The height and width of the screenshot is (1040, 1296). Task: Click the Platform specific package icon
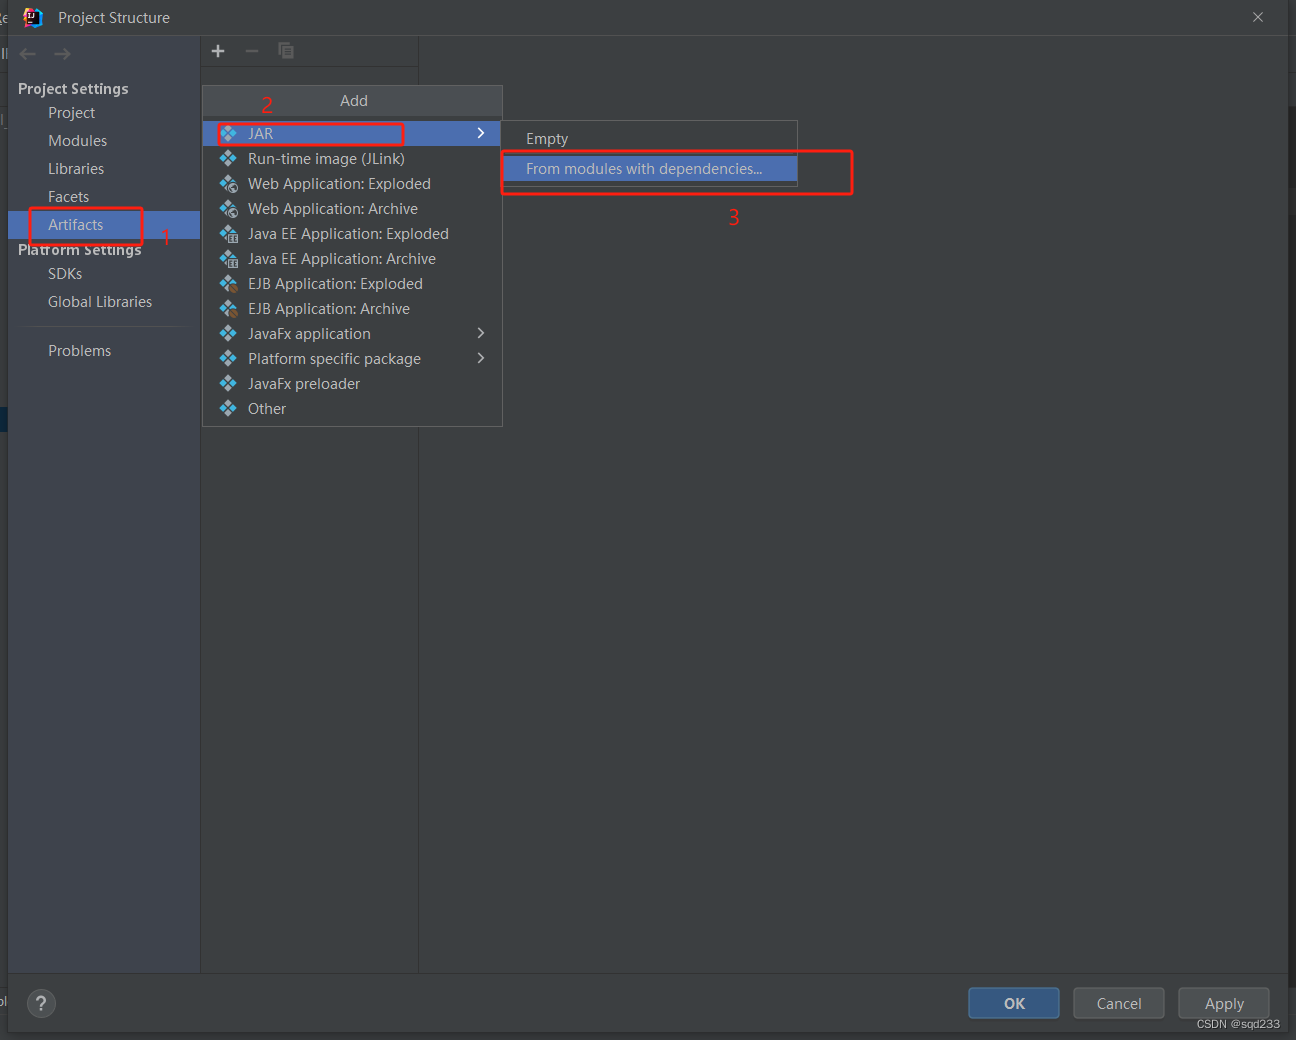pyautogui.click(x=229, y=358)
